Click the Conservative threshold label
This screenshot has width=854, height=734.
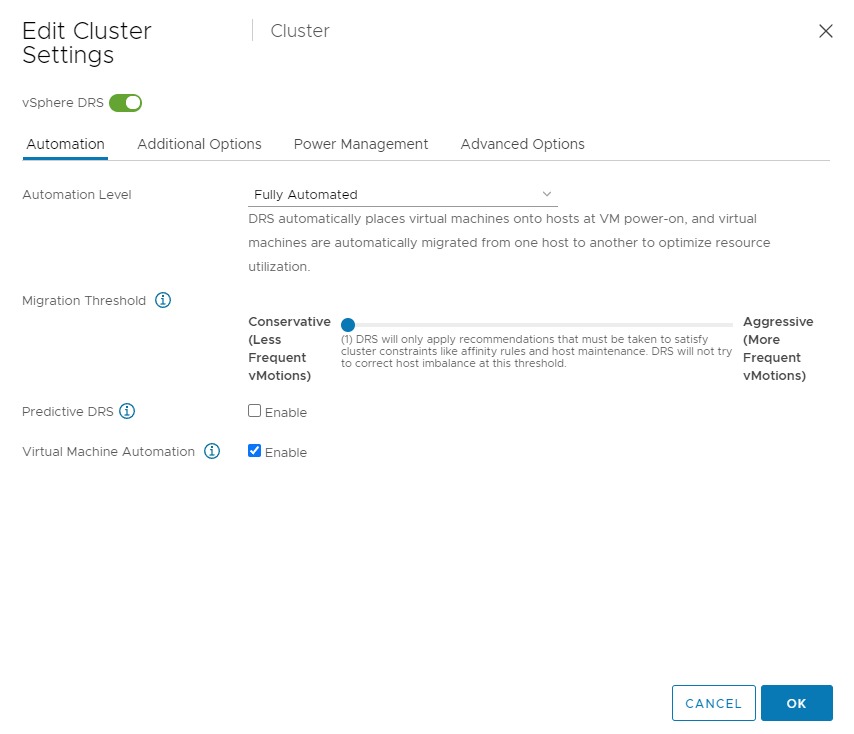click(288, 322)
